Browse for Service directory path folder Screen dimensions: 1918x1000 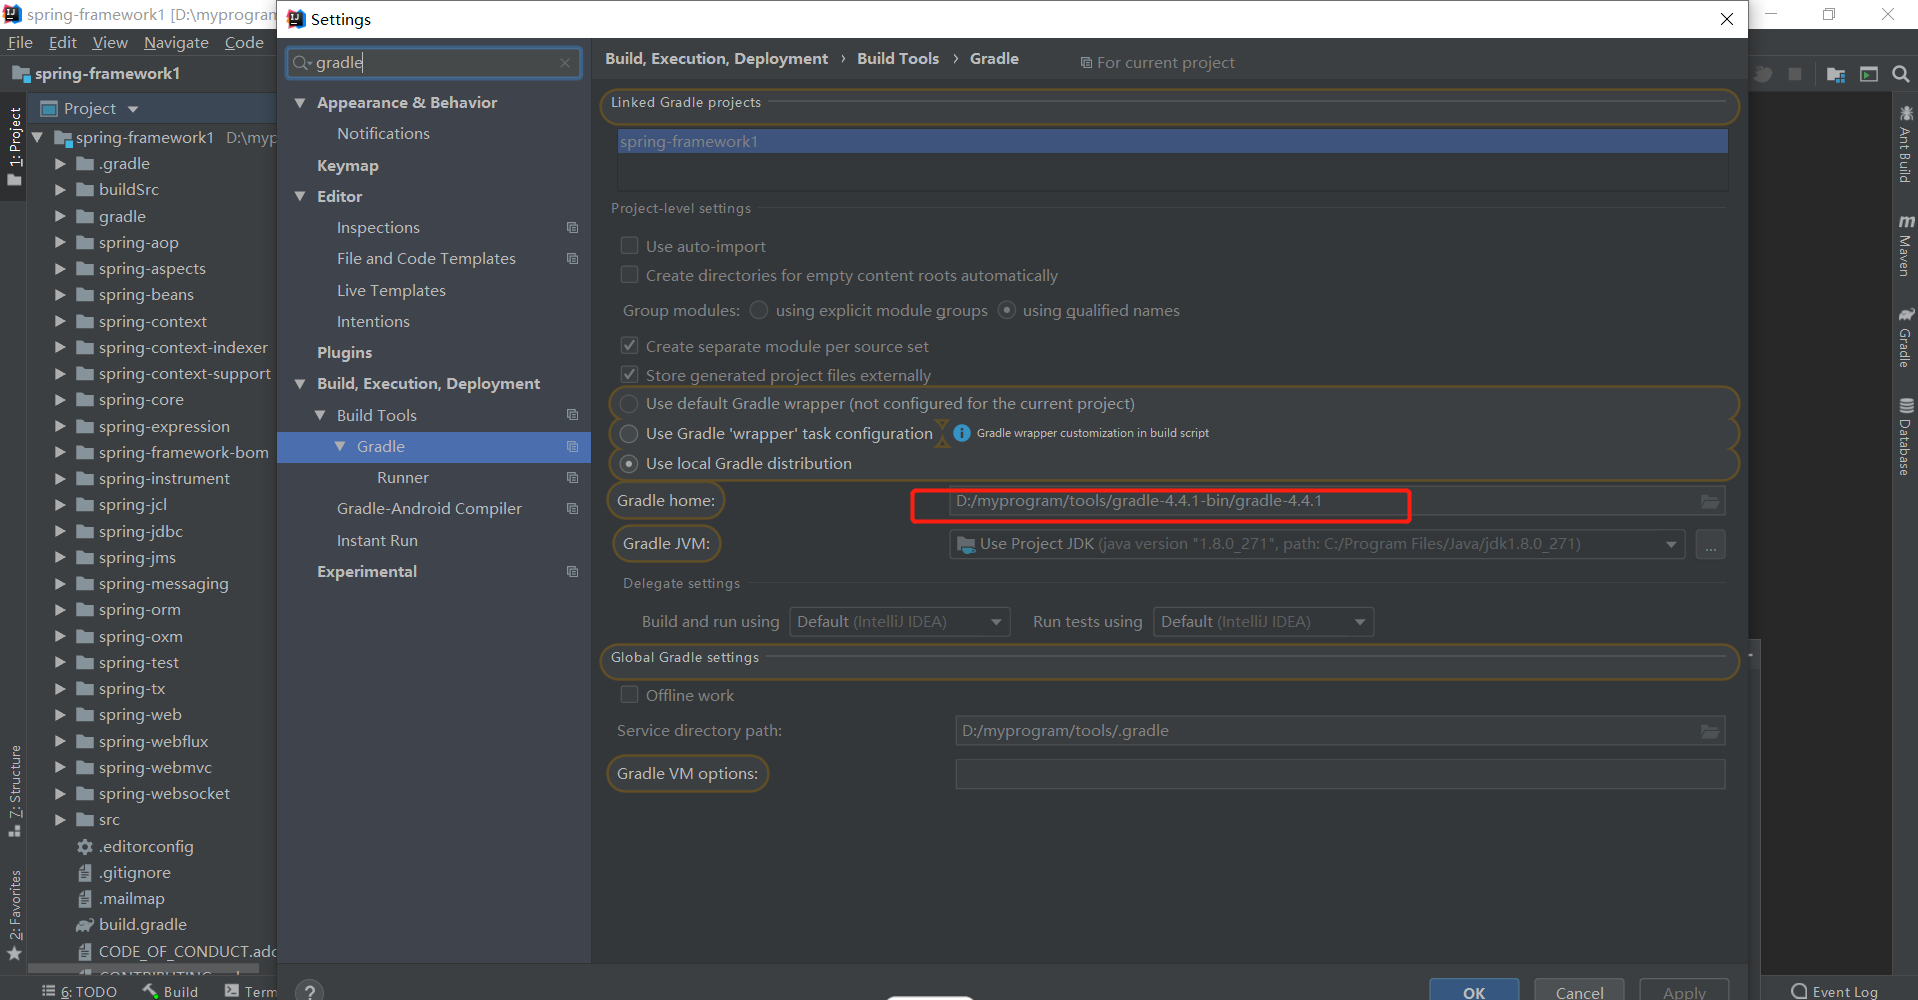pyautogui.click(x=1710, y=731)
